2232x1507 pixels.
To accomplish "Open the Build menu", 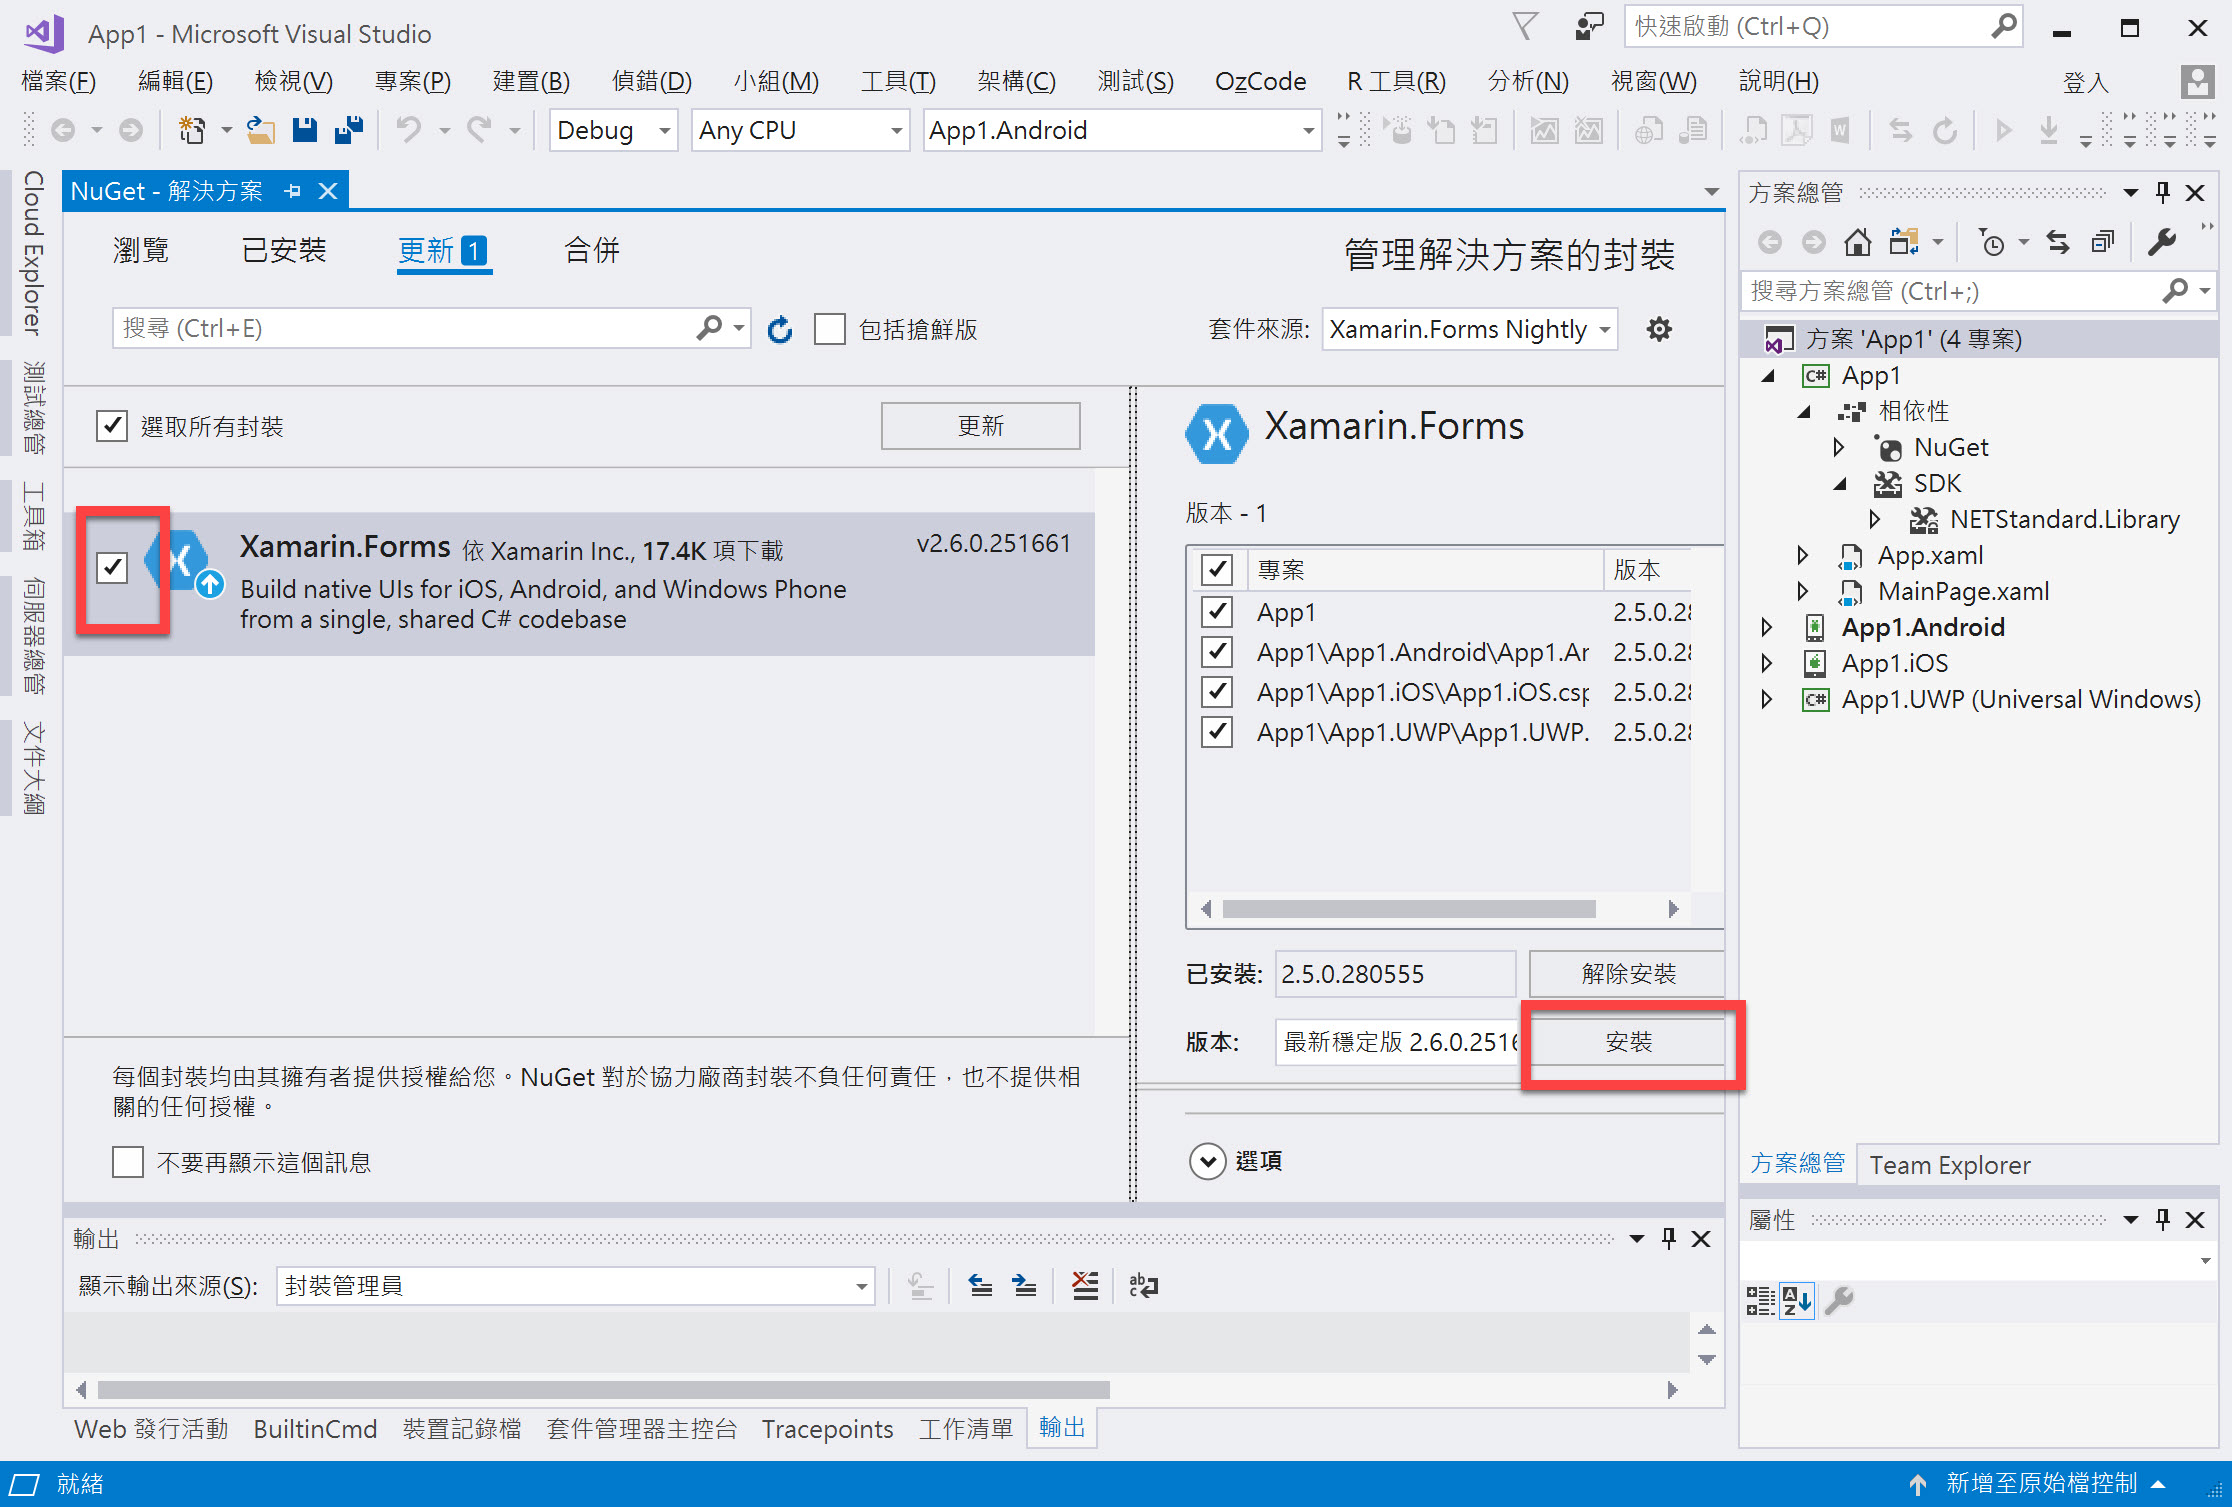I will [x=531, y=81].
